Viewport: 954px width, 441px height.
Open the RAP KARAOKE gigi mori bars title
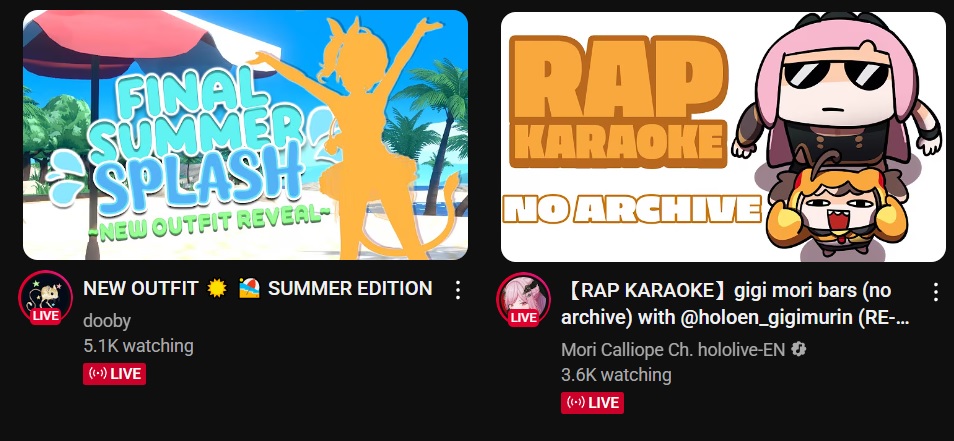point(735,304)
